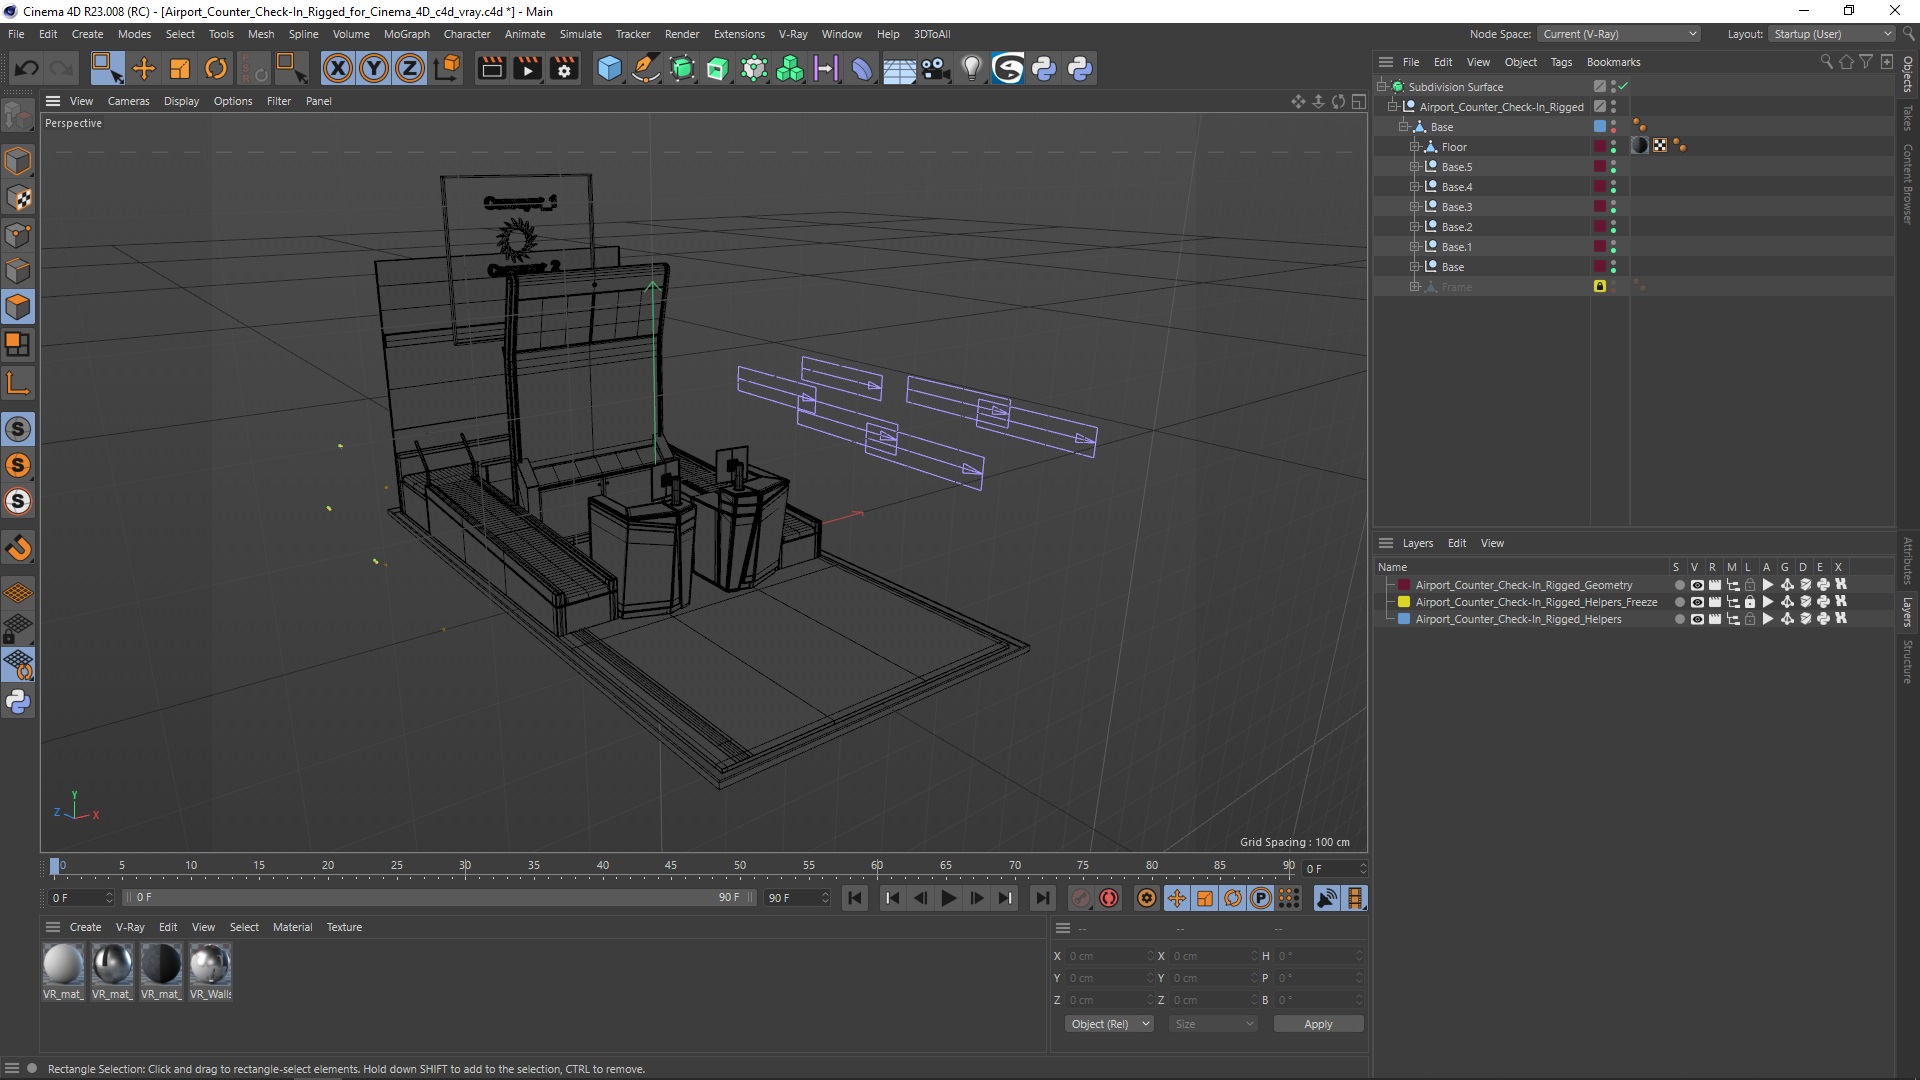Click Python icon in left sidebar
Viewport: 1920px width, 1080px height.
pyautogui.click(x=18, y=702)
